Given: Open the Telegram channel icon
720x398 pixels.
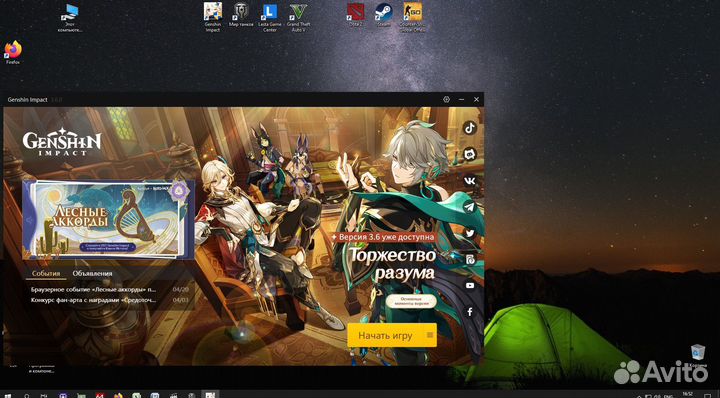Looking at the screenshot, I should 469,207.
